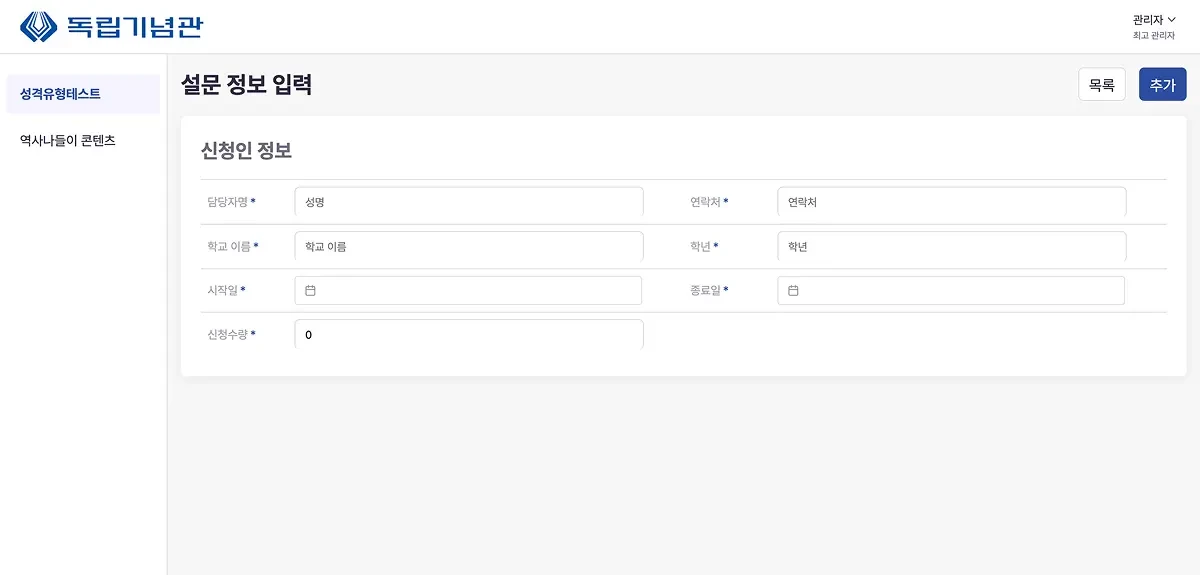Click the blue 추가 button
Viewport: 1200px width, 575px height.
click(x=1162, y=85)
